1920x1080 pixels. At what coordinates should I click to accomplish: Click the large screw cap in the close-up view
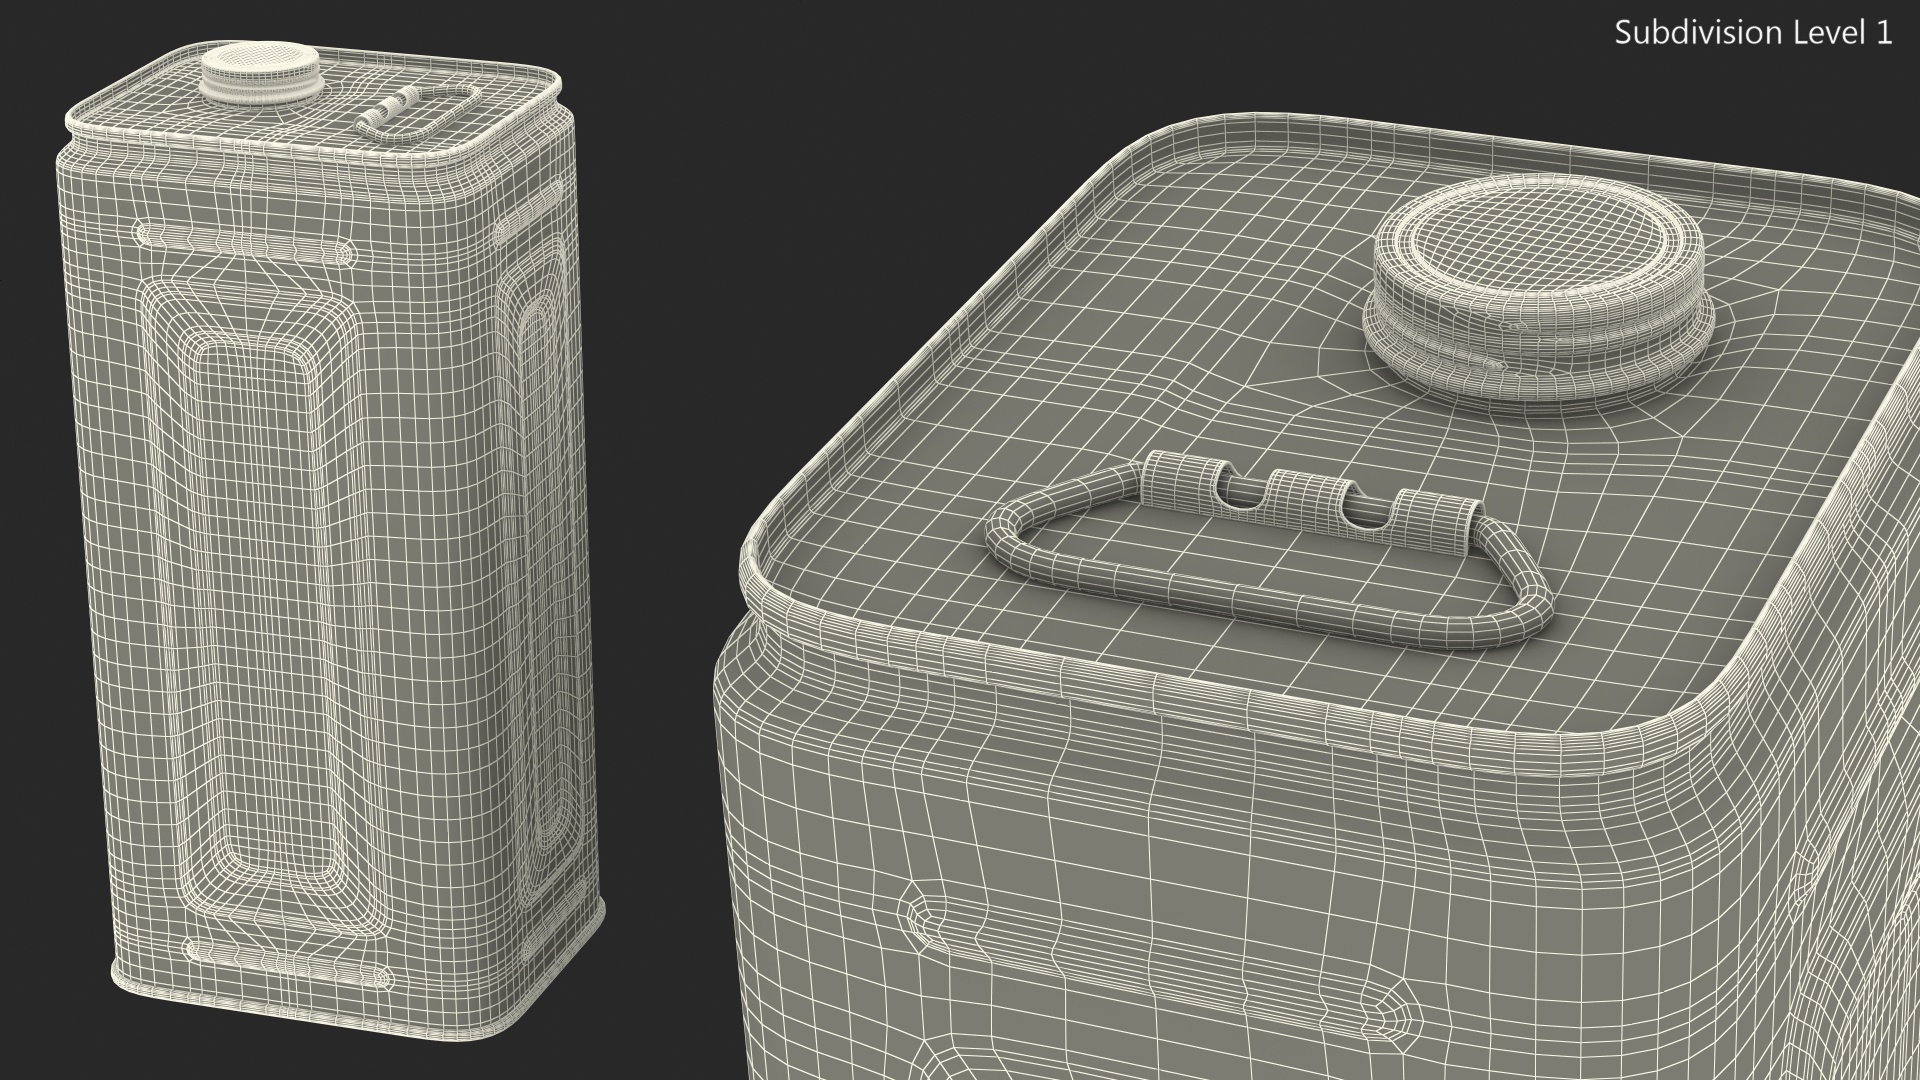pyautogui.click(x=1539, y=288)
